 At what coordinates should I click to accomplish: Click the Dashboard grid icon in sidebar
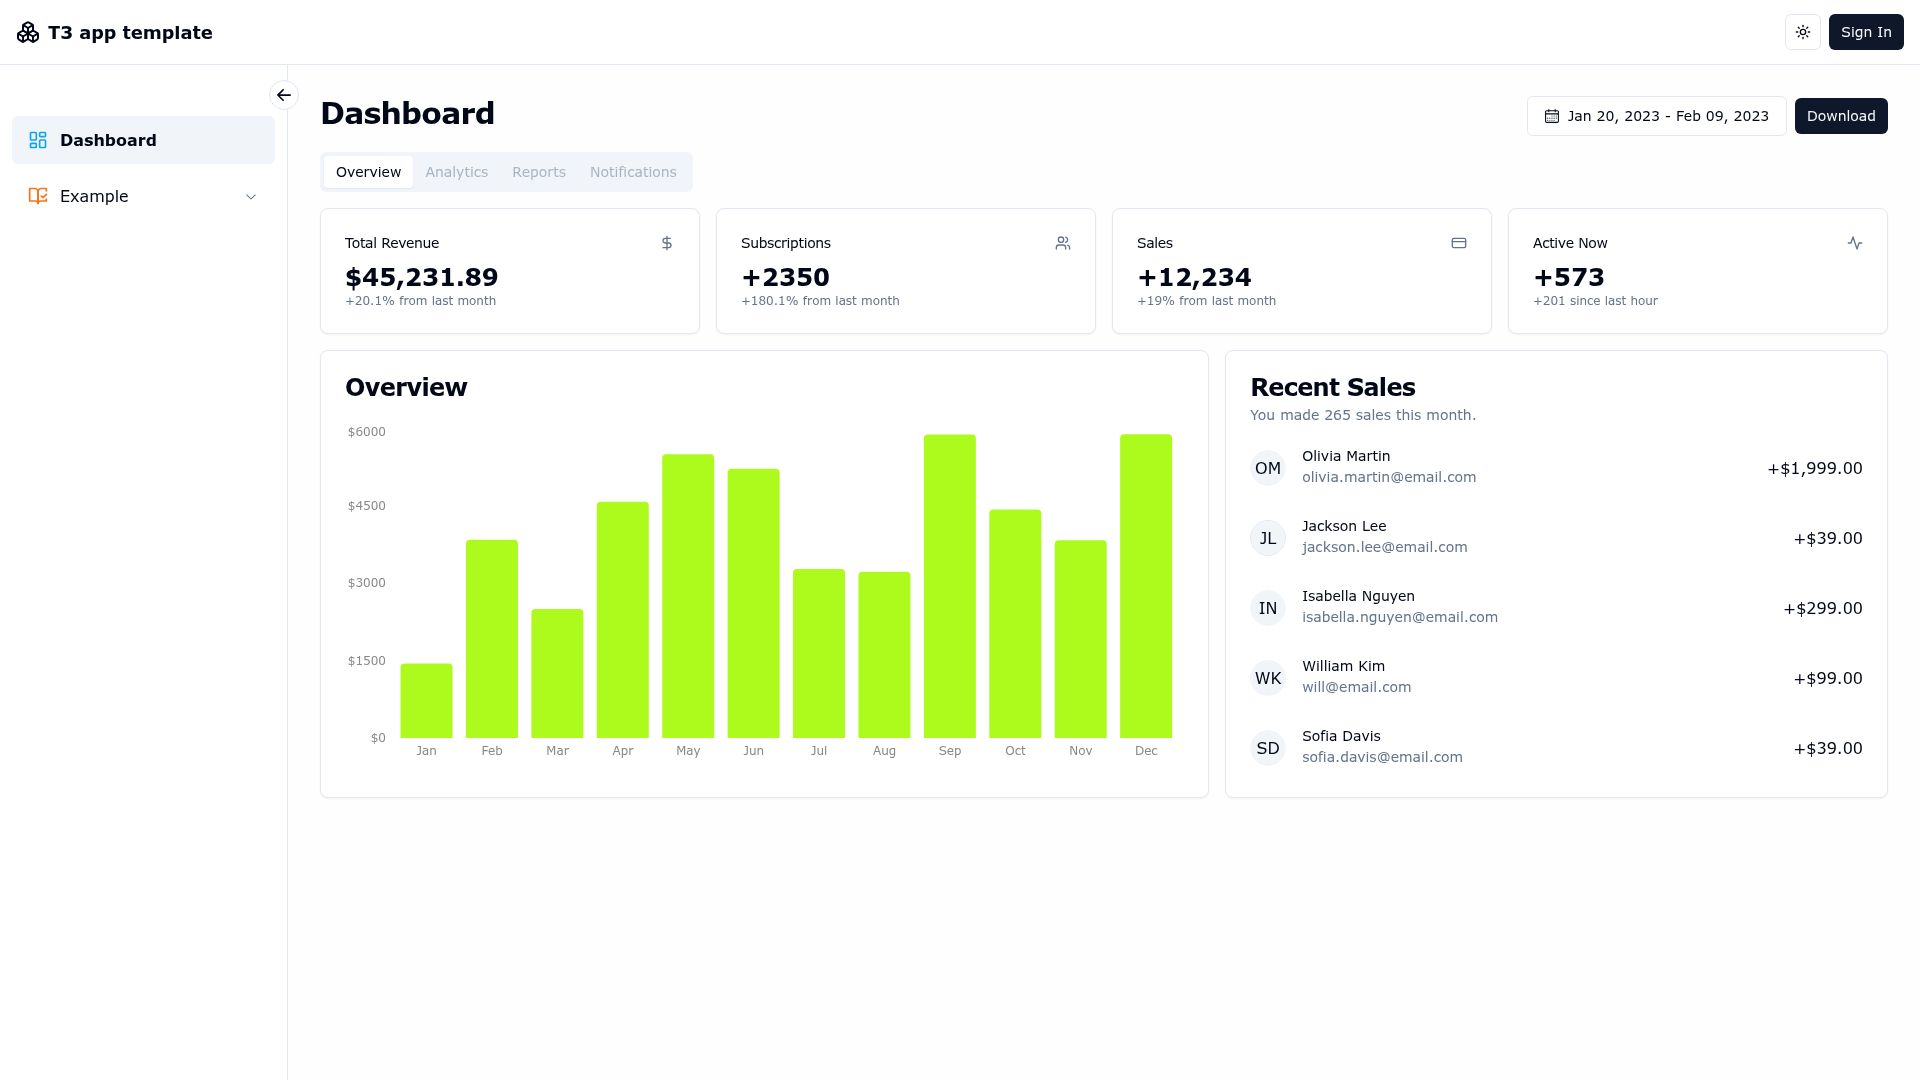tap(38, 140)
